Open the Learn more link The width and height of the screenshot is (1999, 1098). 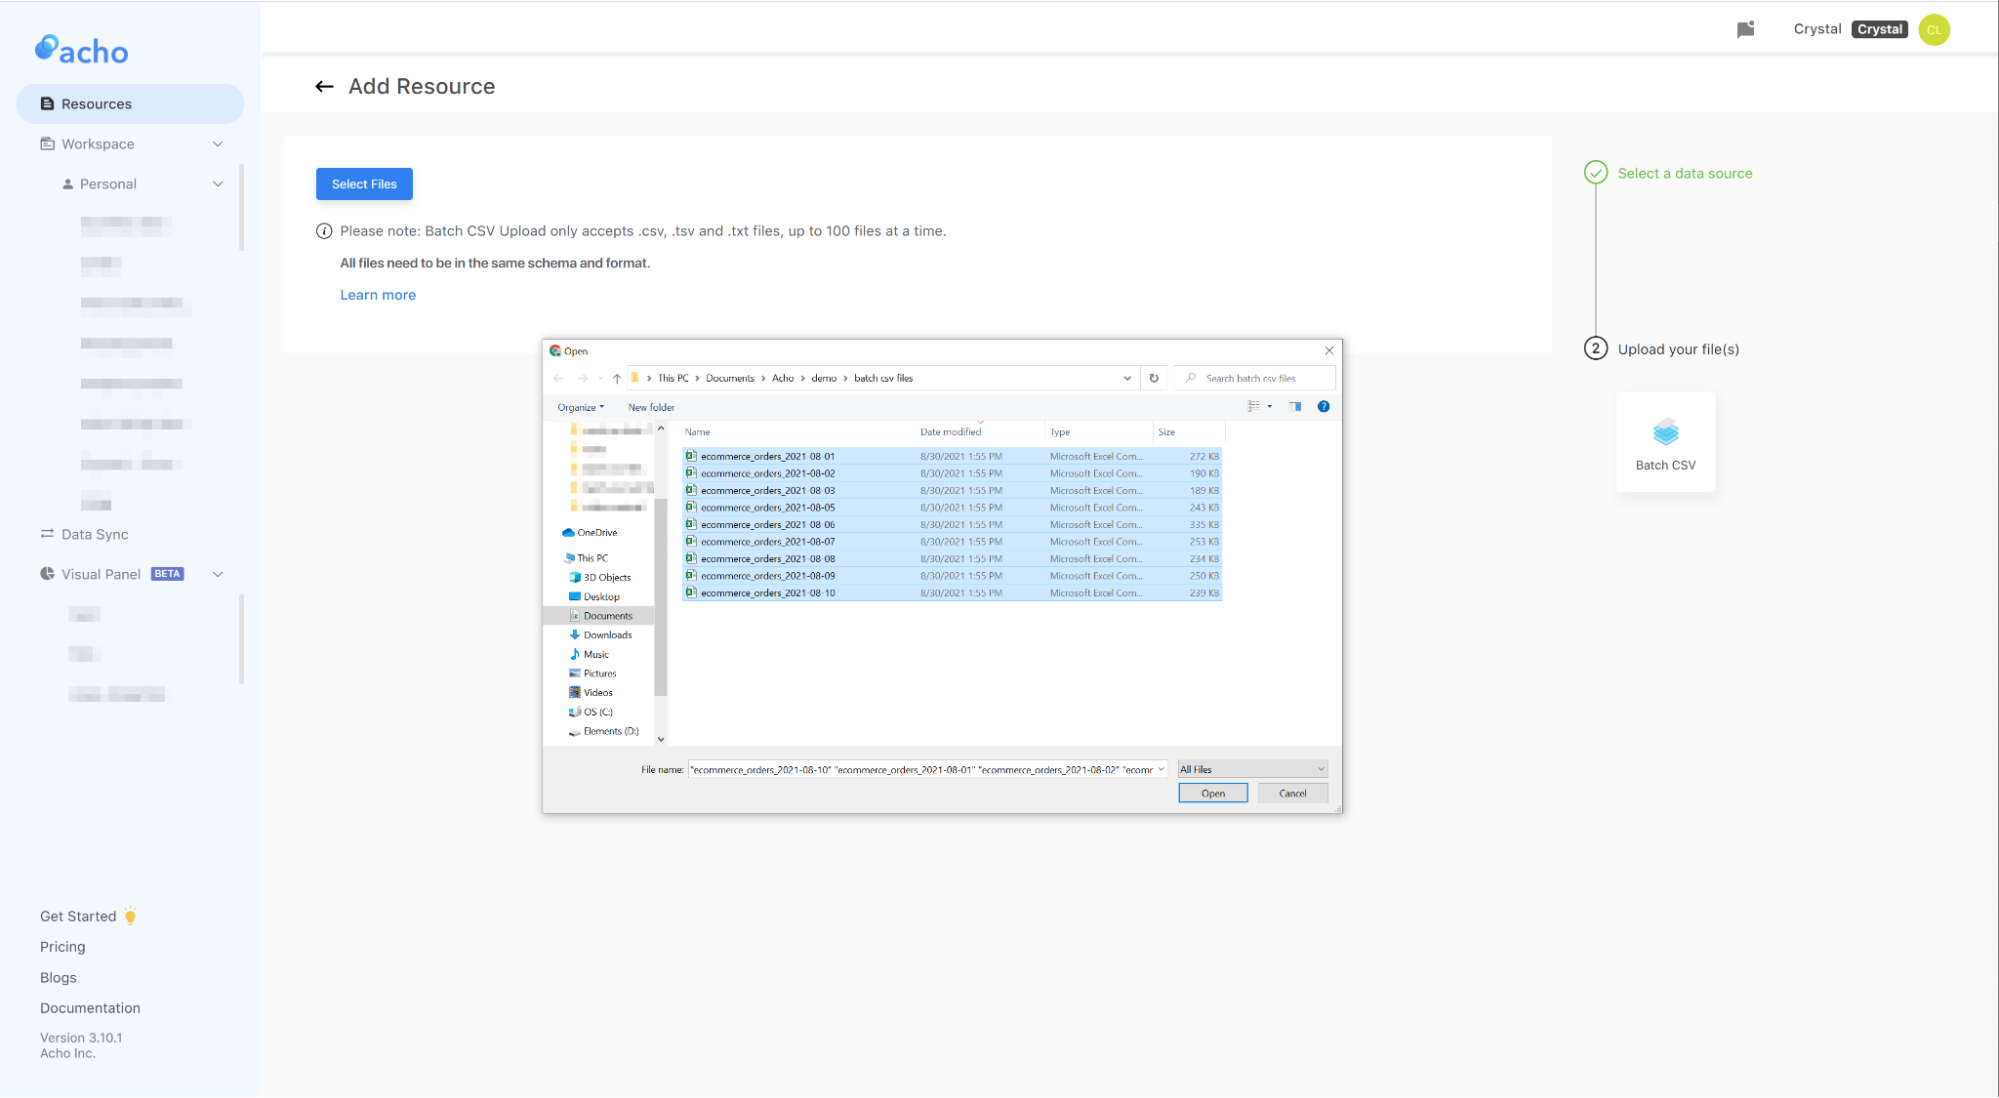[378, 294]
